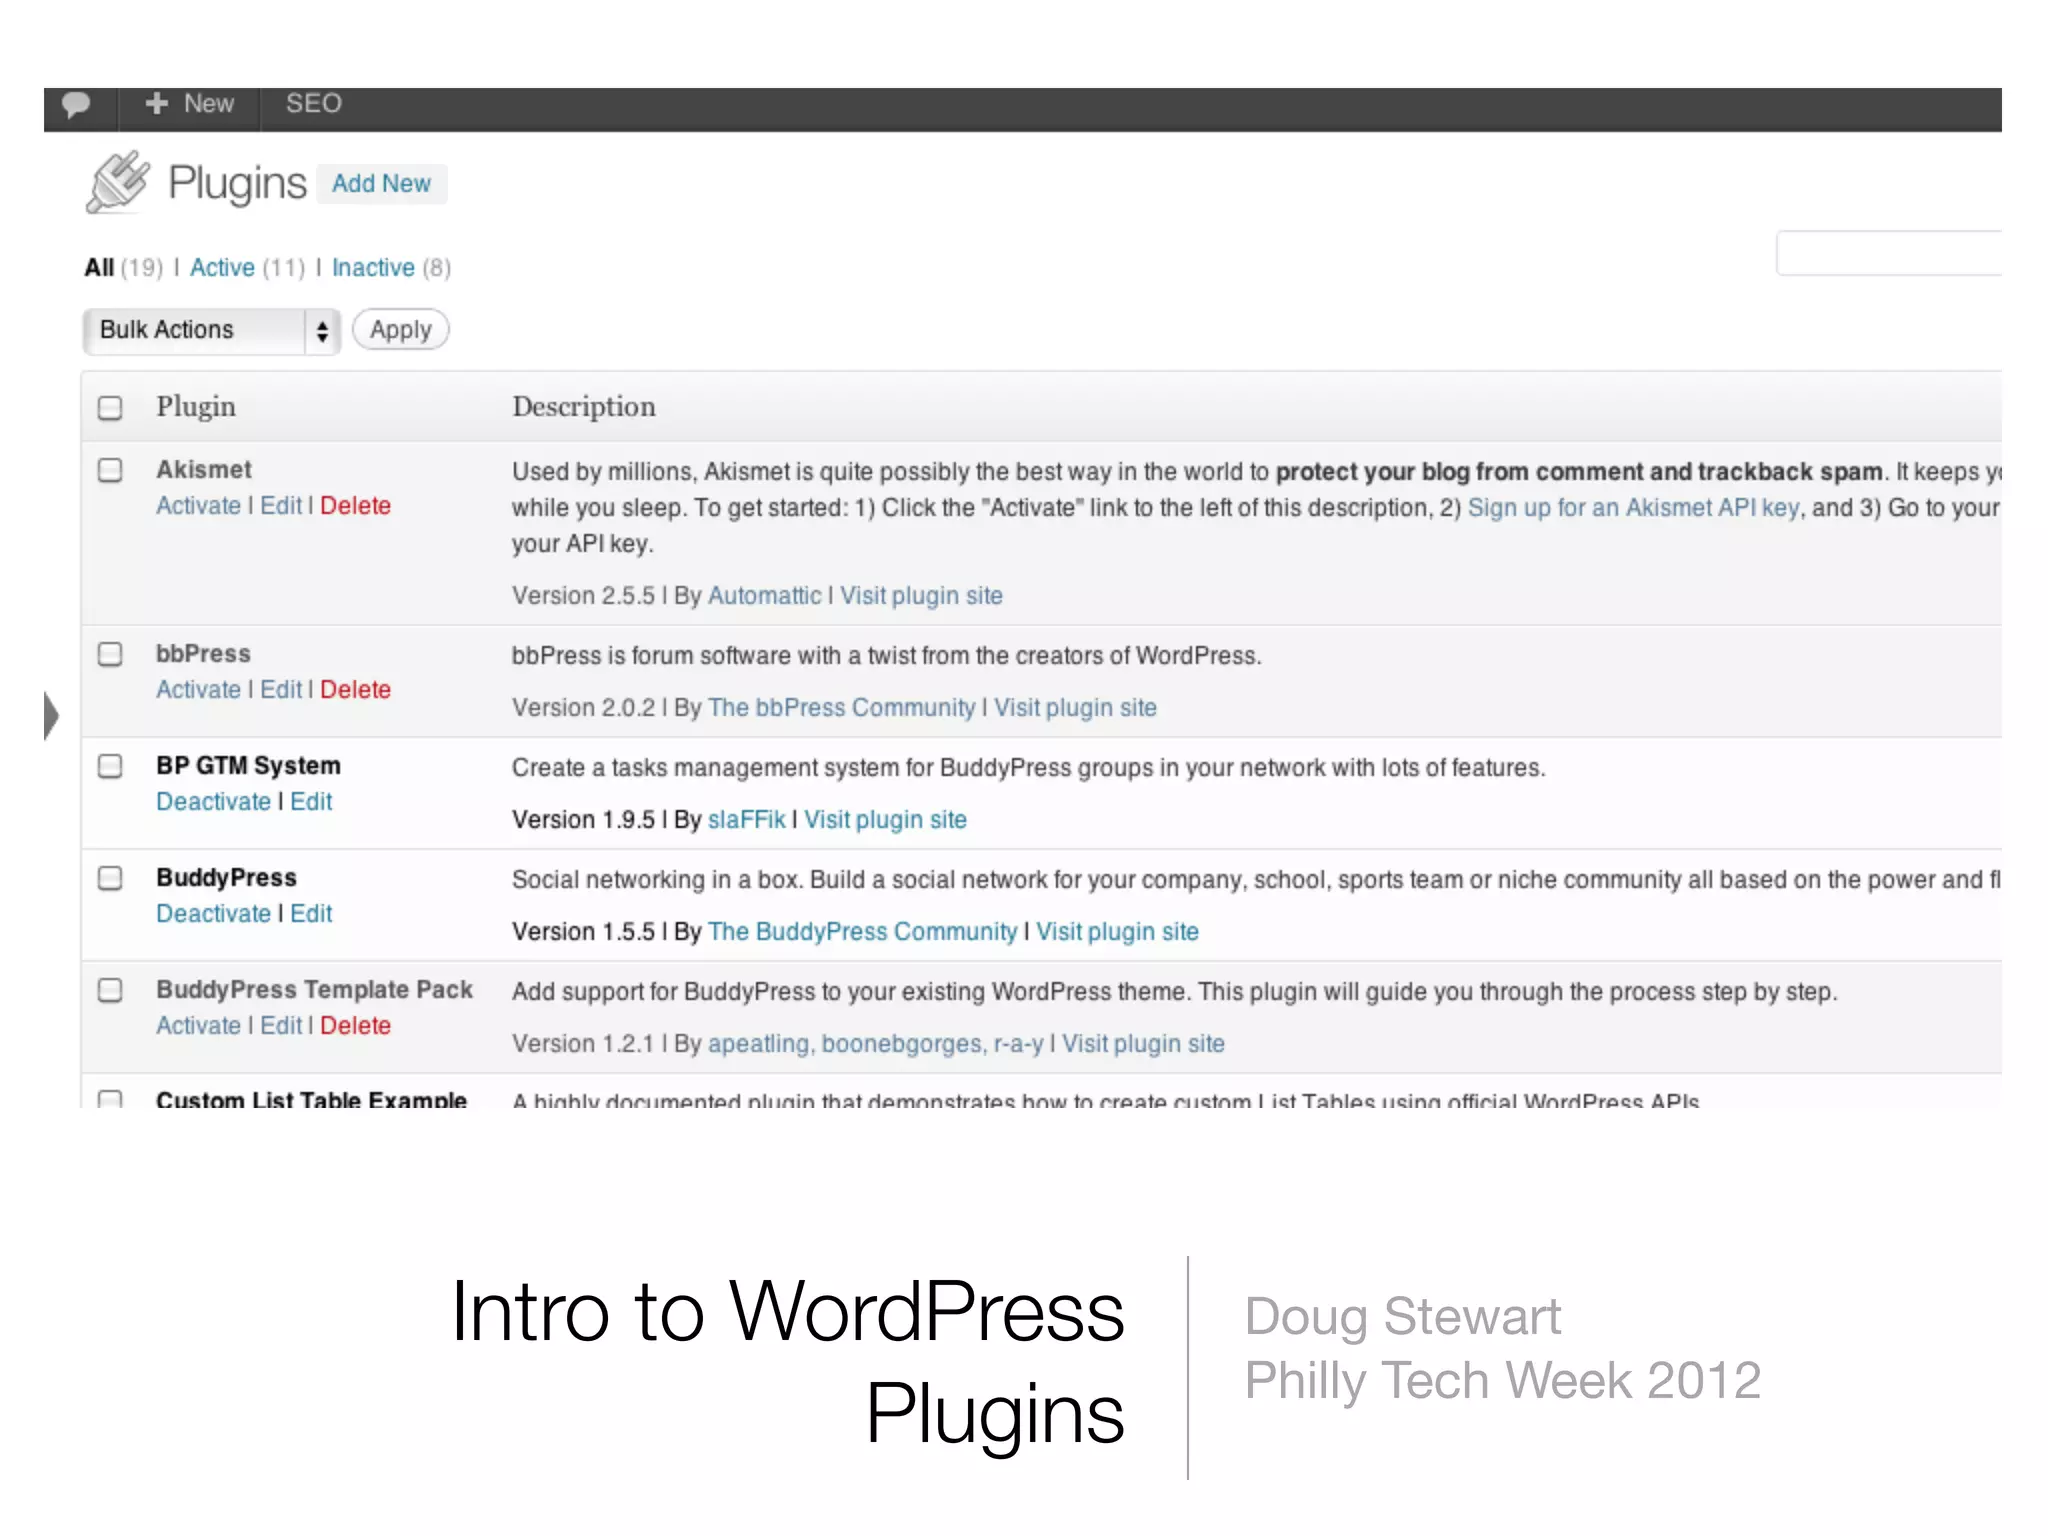Open the Bulk Actions dropdown
The height and width of the screenshot is (1536, 2048).
[x=195, y=330]
